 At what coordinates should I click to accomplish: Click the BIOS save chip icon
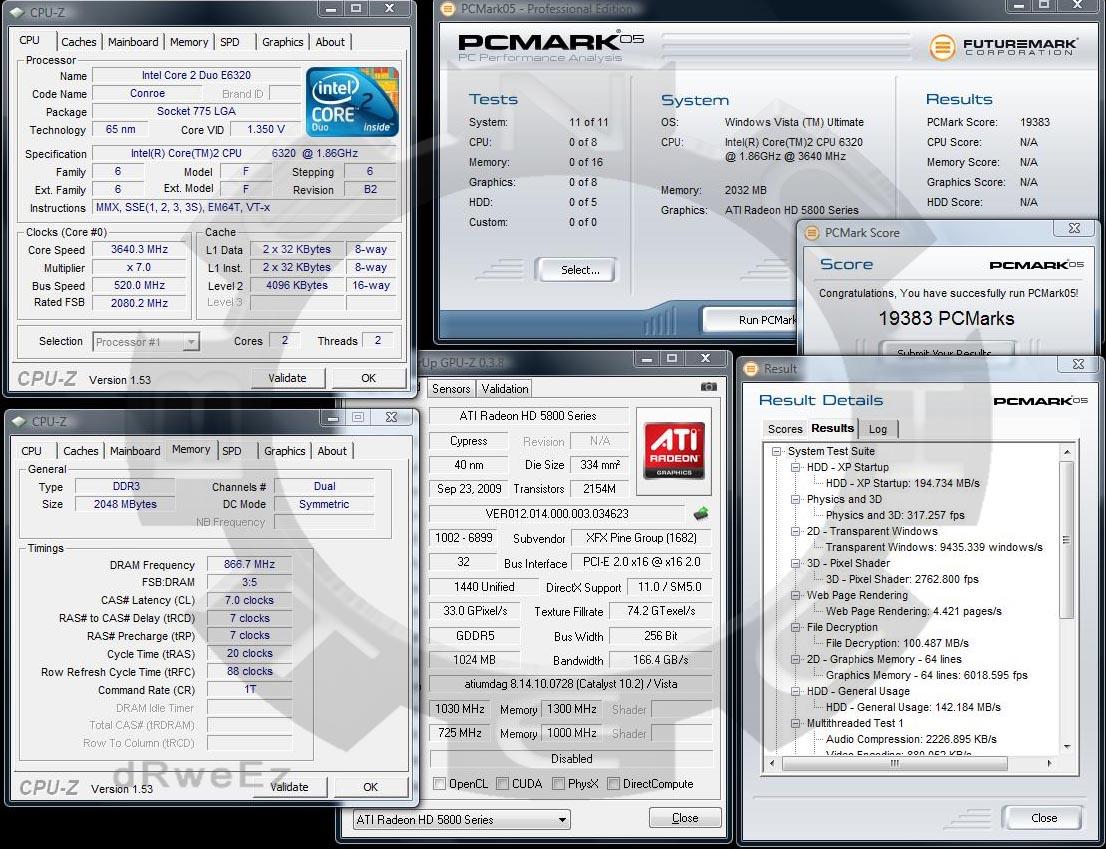(700, 513)
